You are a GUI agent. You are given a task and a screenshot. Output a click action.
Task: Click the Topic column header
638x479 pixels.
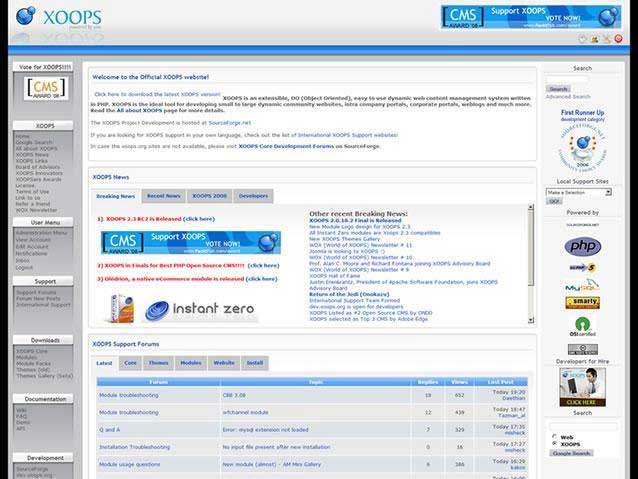point(316,382)
